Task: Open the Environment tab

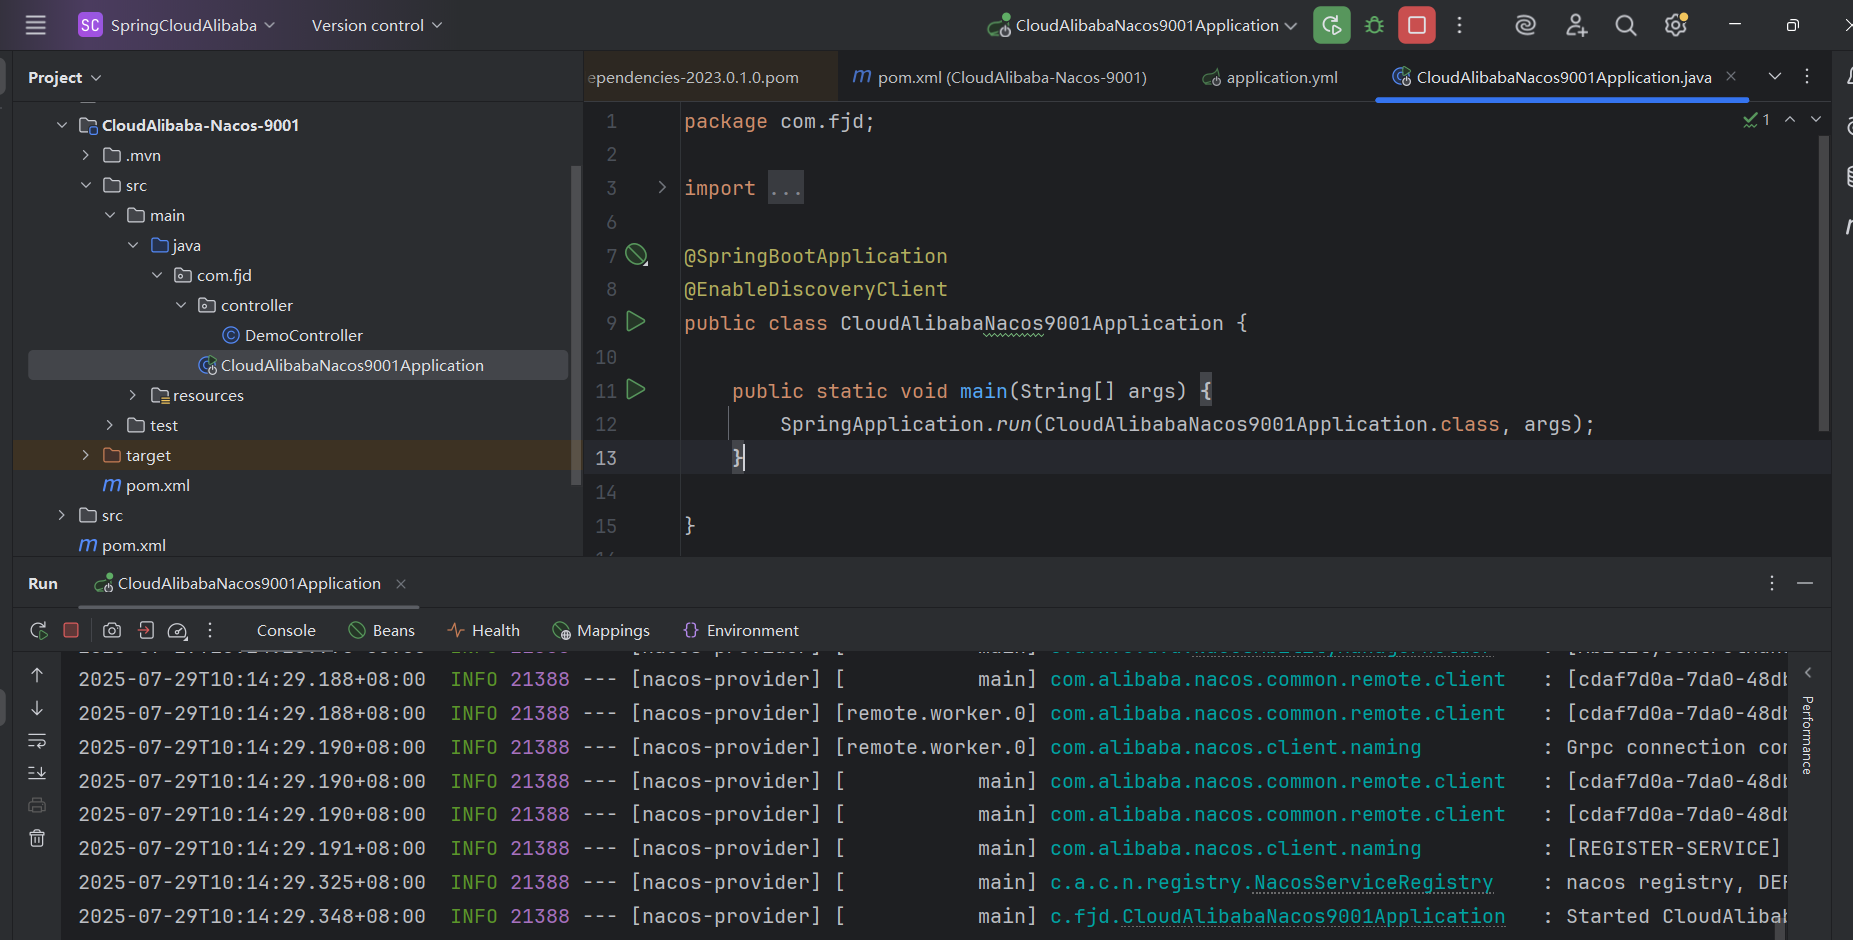Action: click(x=741, y=630)
